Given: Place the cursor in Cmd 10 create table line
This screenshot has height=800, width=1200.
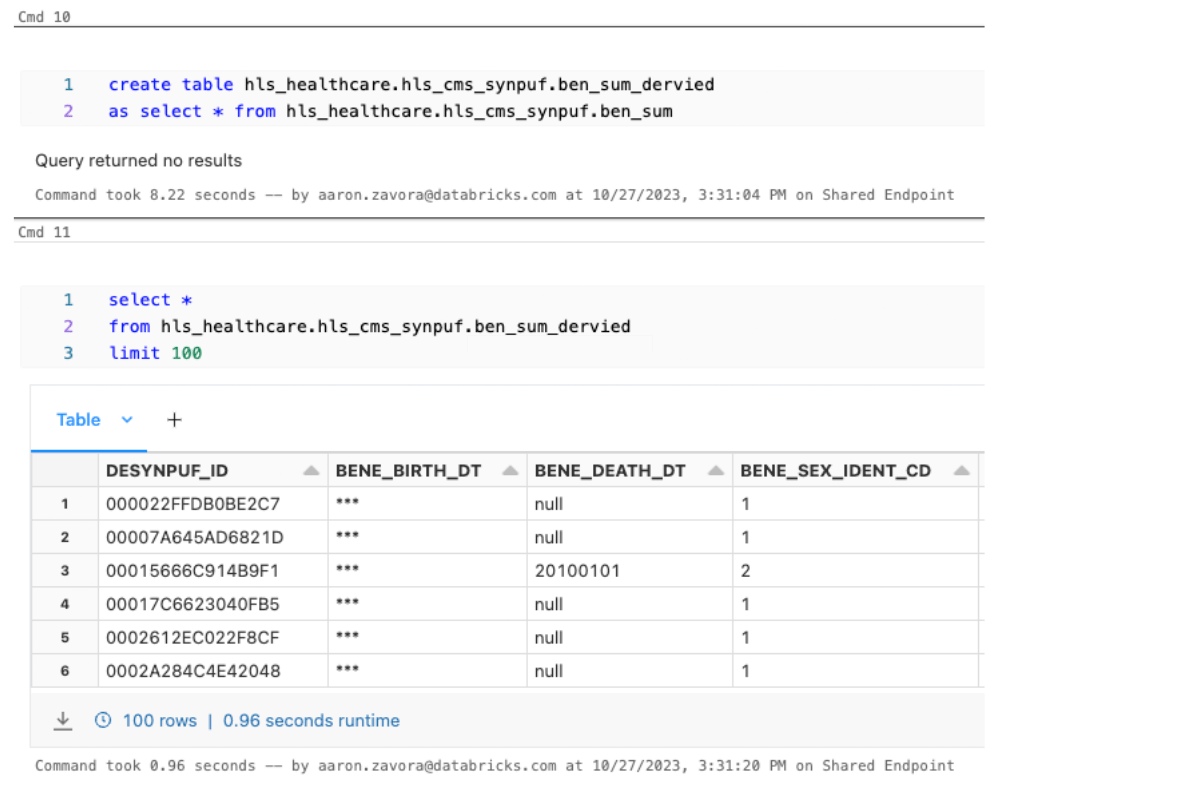Looking at the screenshot, I should [x=411, y=85].
